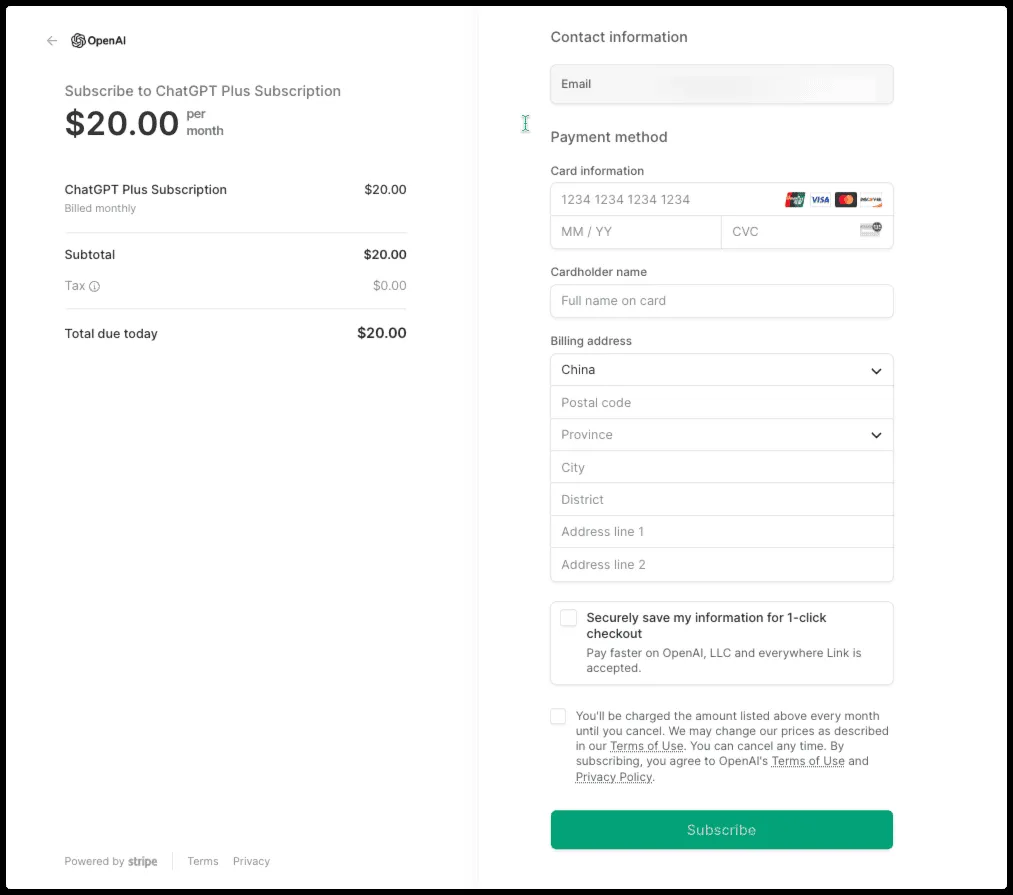Click the Visa card icon
Viewport: 1013px width, 895px height.
pyautogui.click(x=820, y=200)
